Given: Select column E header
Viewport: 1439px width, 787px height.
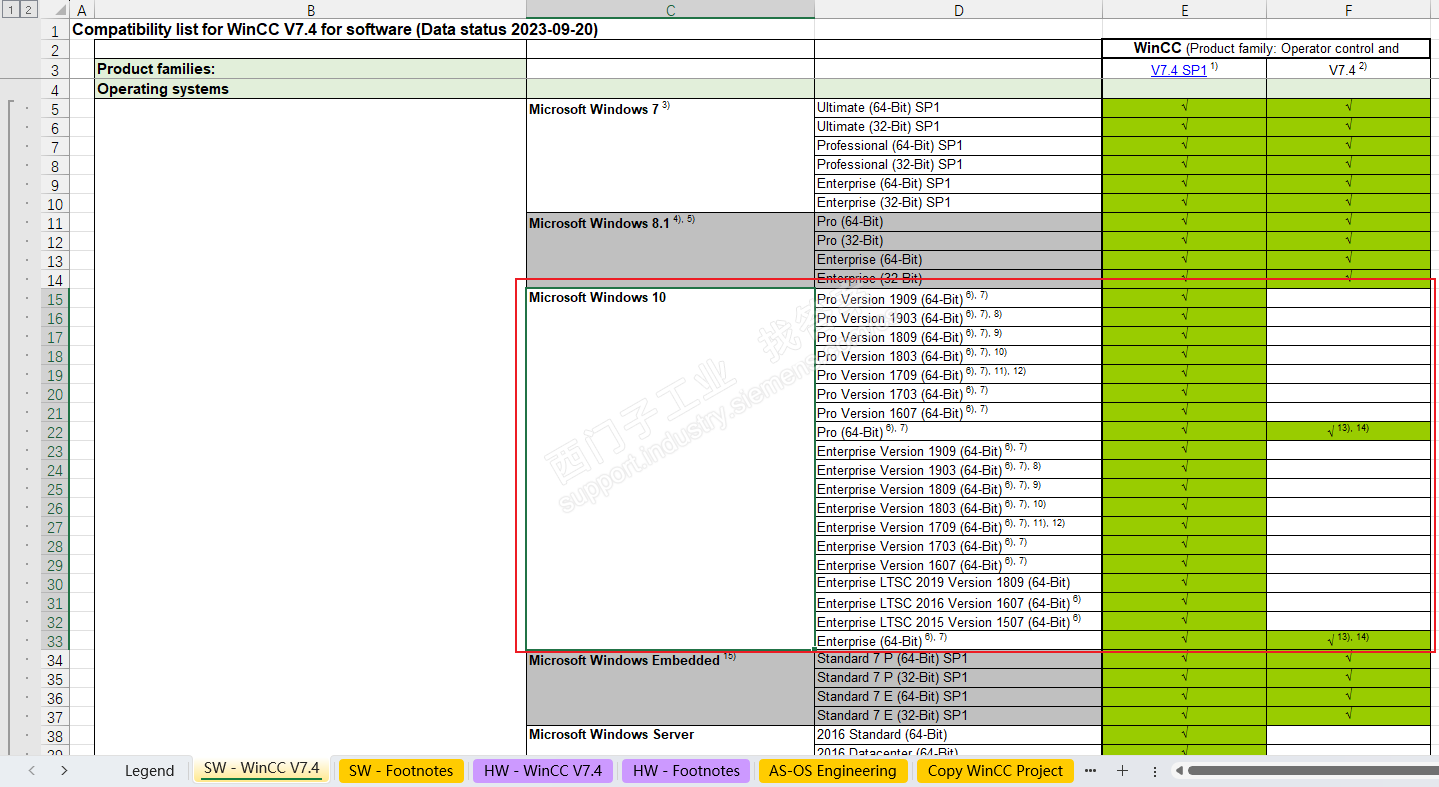Looking at the screenshot, I should (1184, 10).
